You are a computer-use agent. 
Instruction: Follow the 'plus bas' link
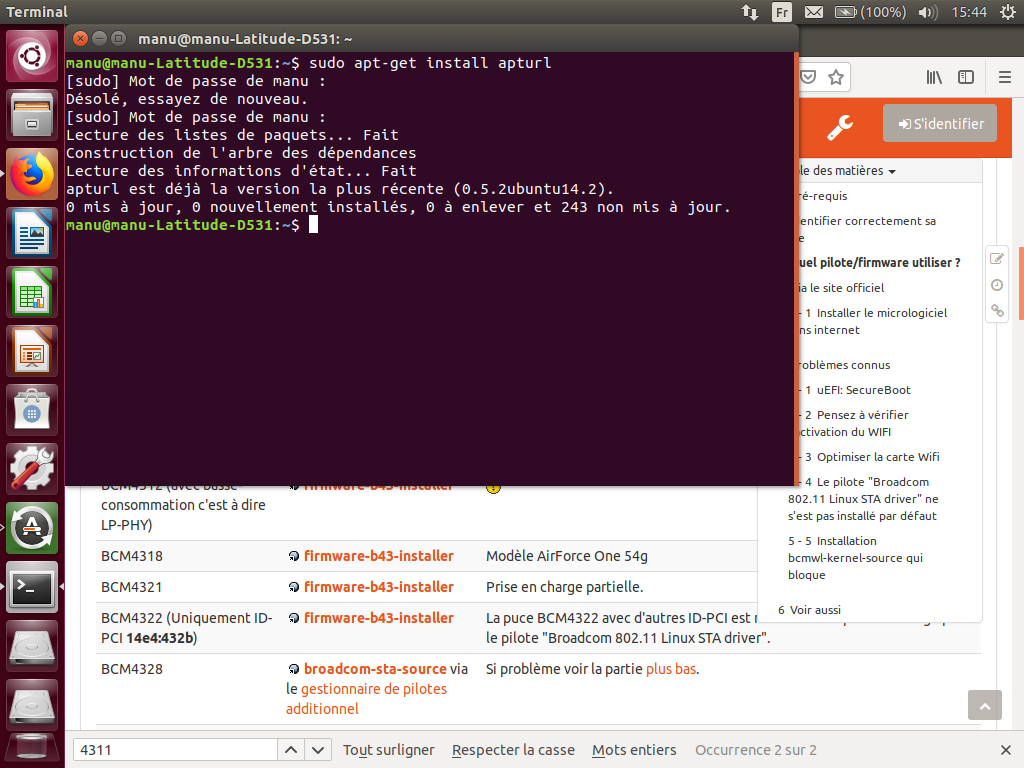pyautogui.click(x=671, y=669)
